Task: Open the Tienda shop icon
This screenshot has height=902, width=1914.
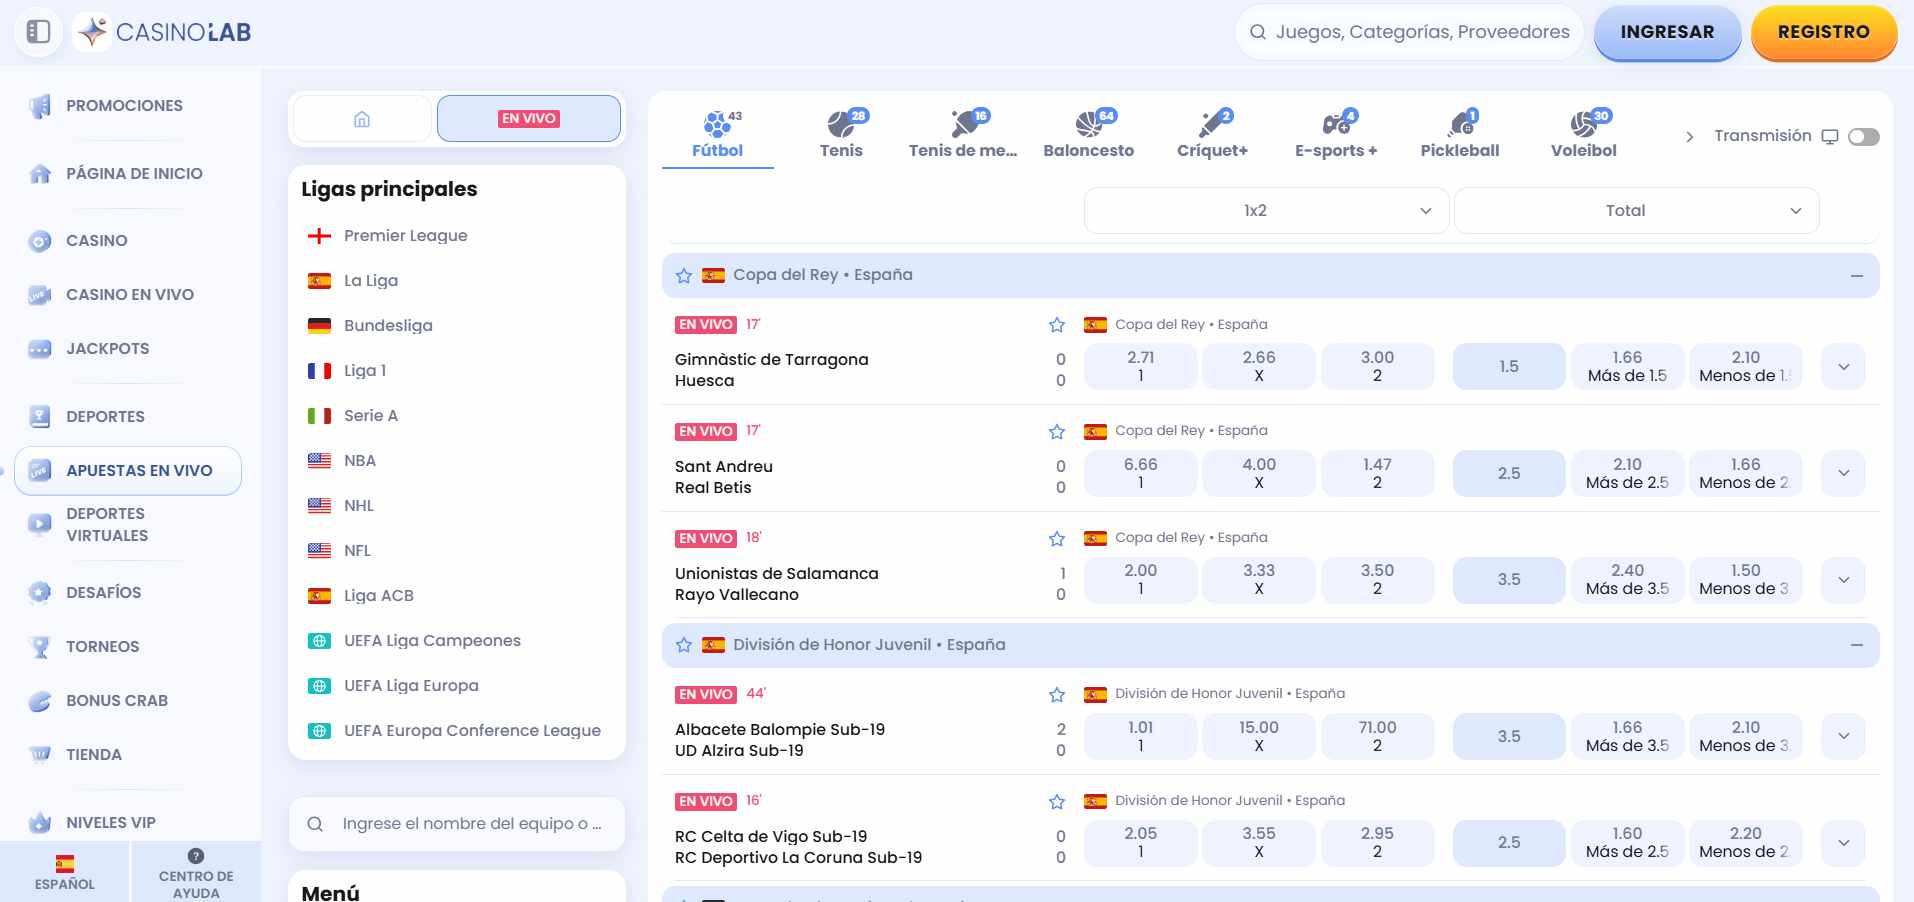Action: tap(40, 755)
